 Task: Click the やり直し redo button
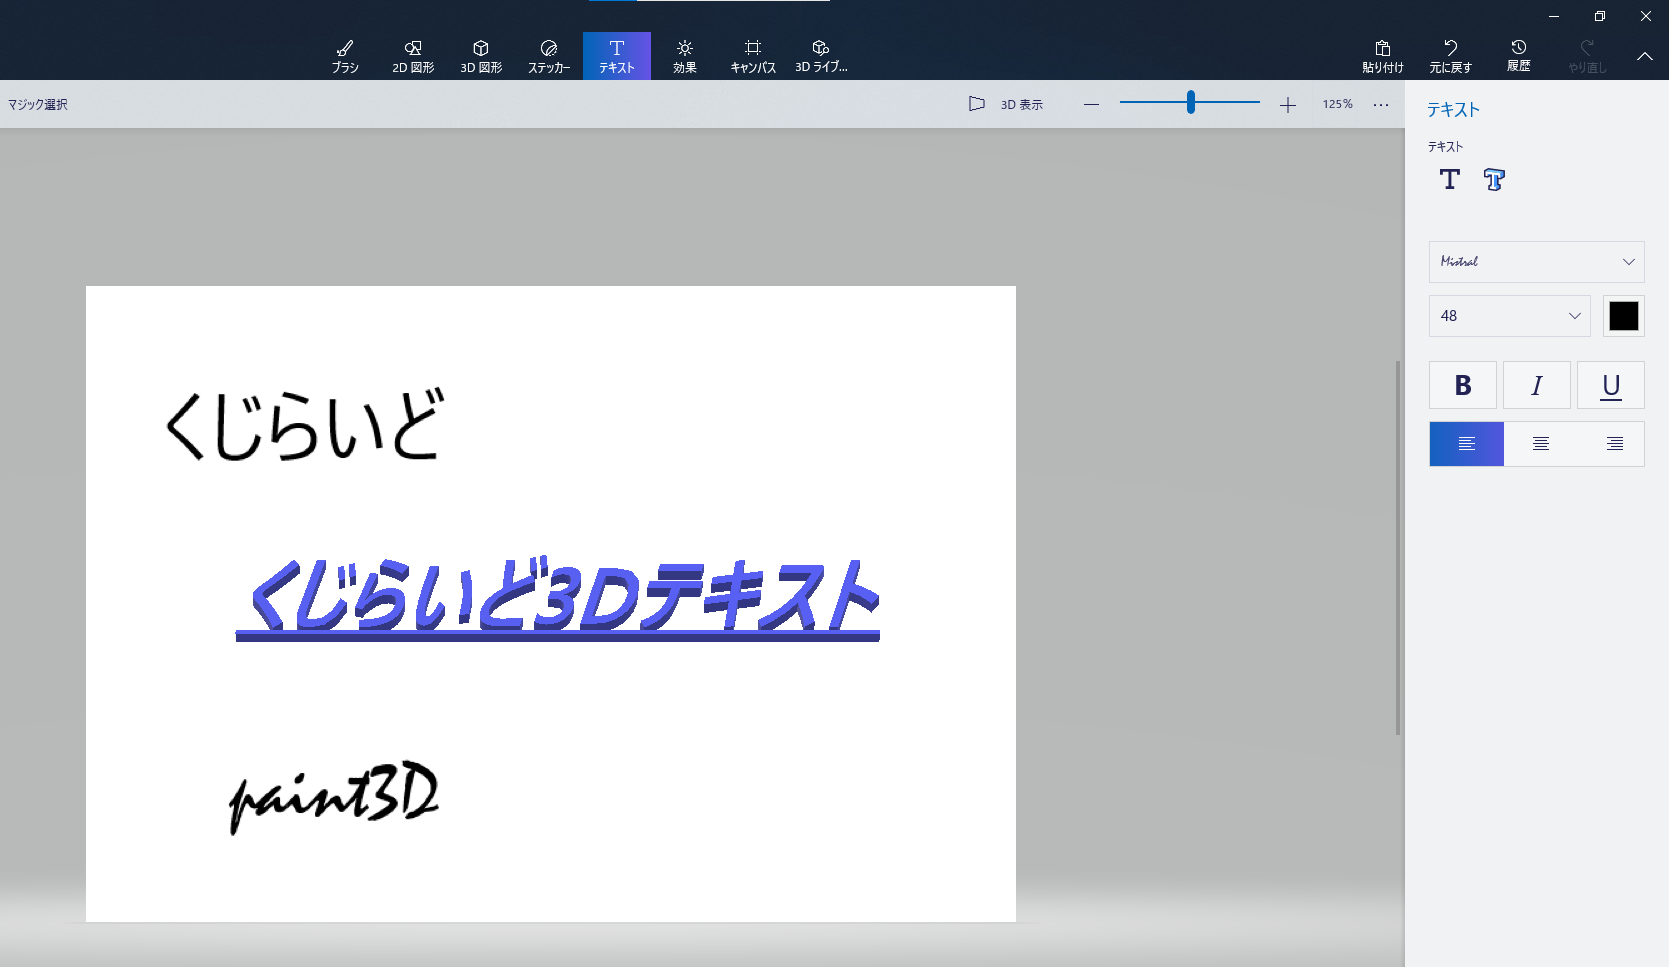pos(1587,56)
